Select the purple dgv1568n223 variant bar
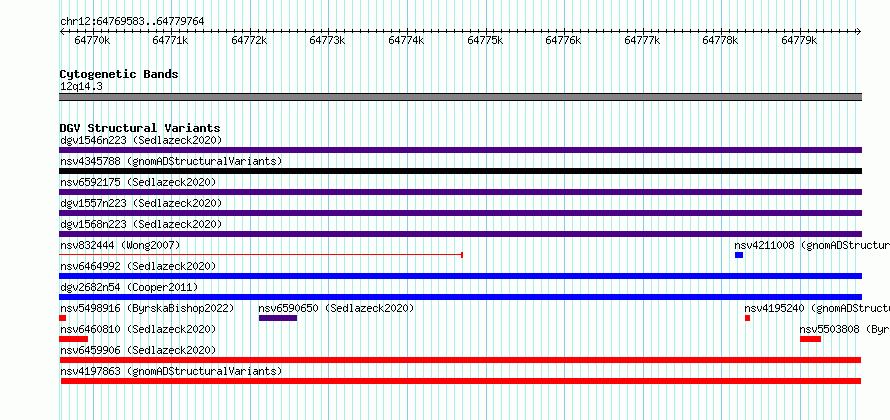890x420 pixels. [x=460, y=234]
